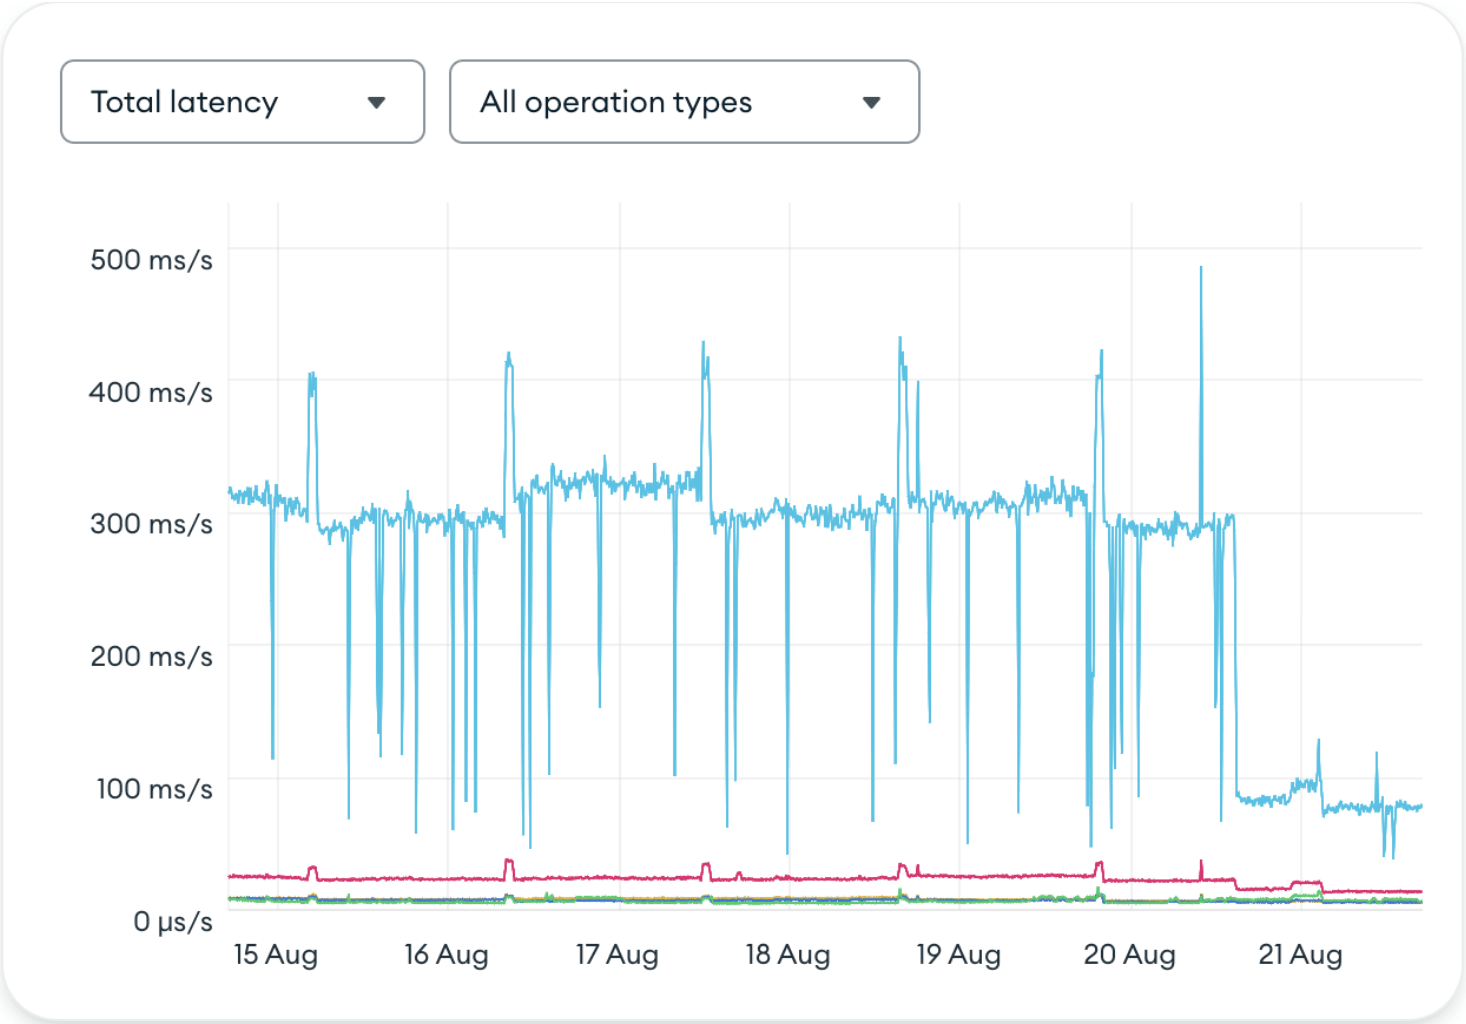
Task: Click the 400 ms/s y-axis label
Action: point(151,392)
